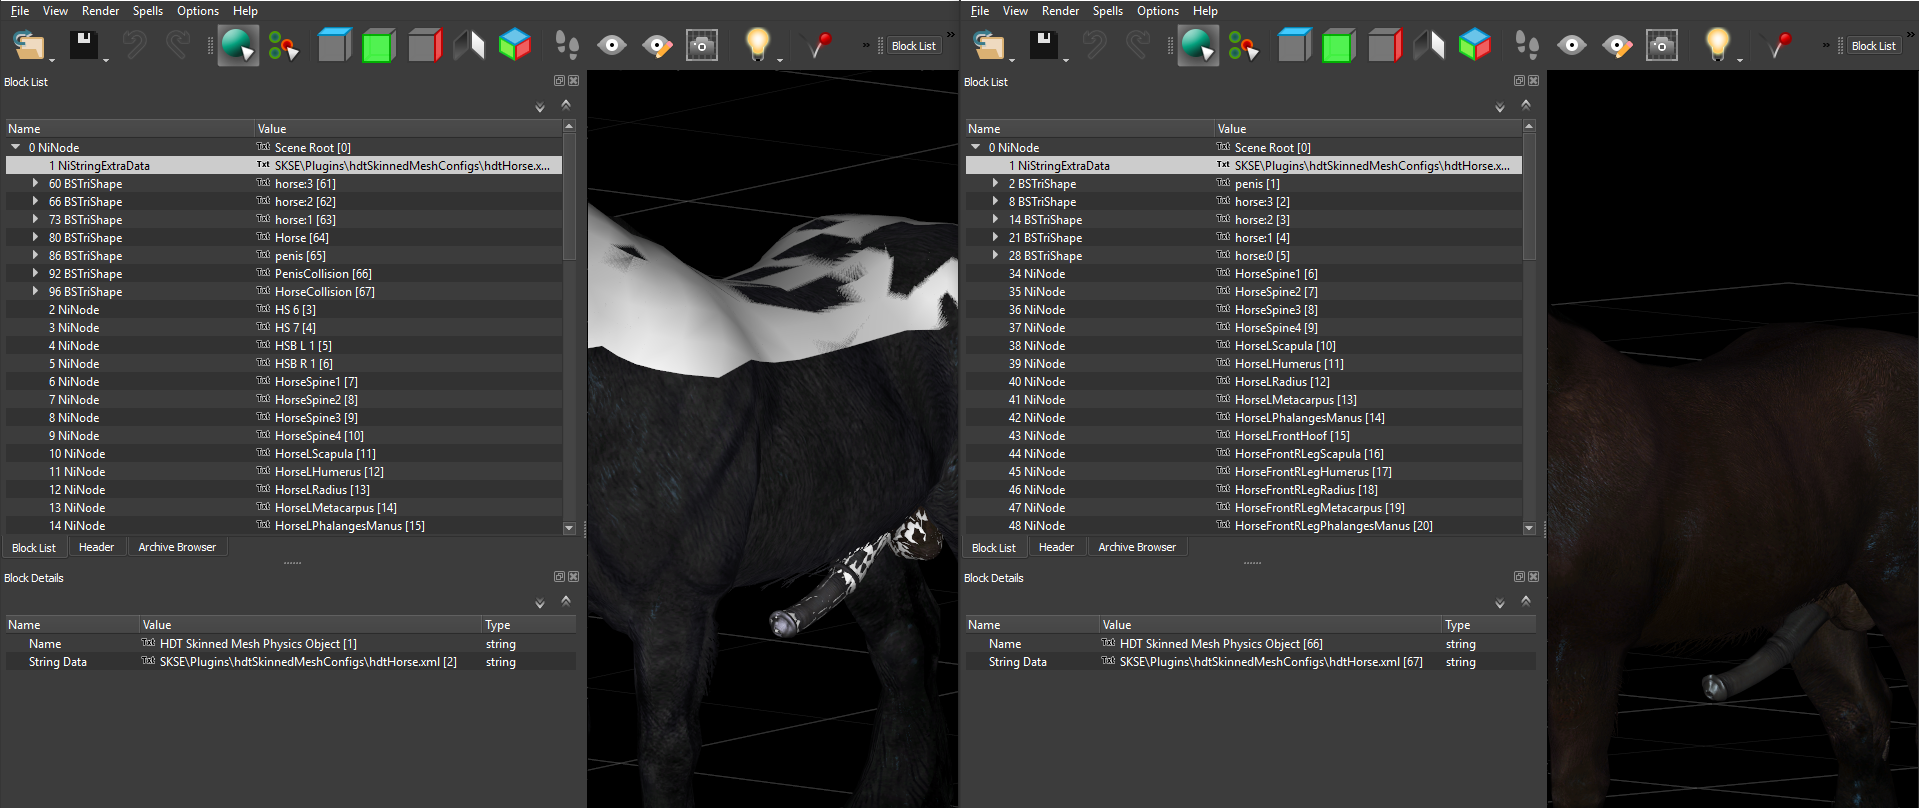Collapse all double-chevron in left Block List

566,105
